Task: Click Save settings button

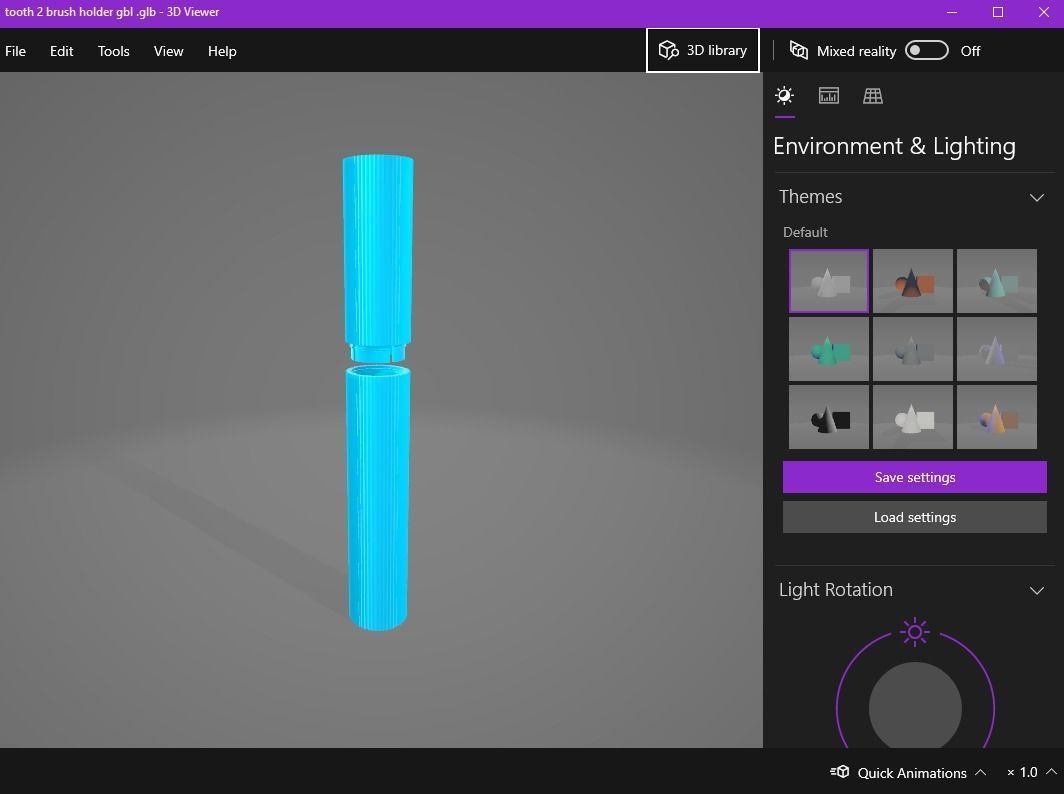Action: click(915, 477)
